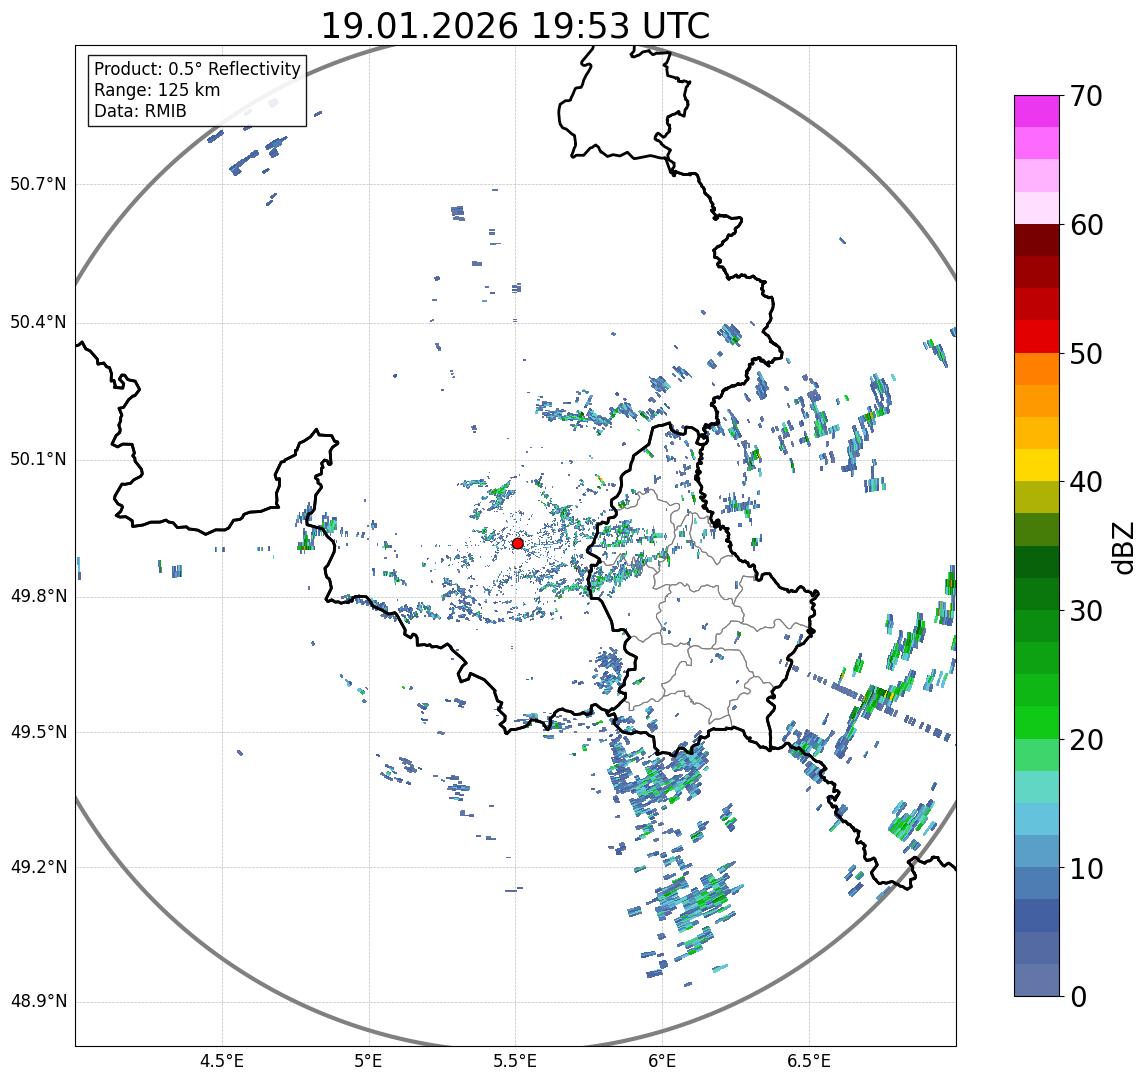The width and height of the screenshot is (1148, 1081).
Task: Click the 5°E longitude label
Action: 368,1061
